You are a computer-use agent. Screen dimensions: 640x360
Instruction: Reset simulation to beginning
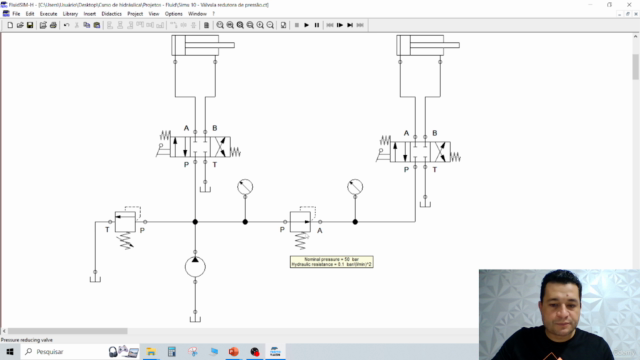[330, 25]
